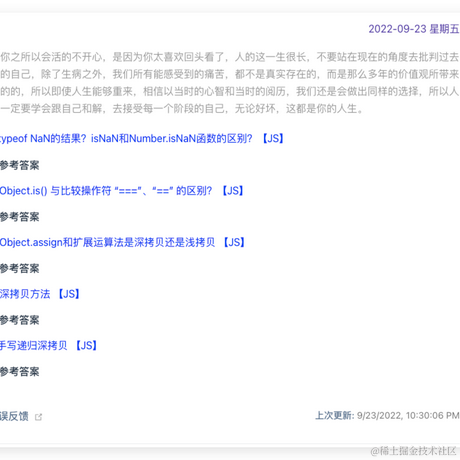
Task: Expand 参考答案 under the typeof NaN question
Action: click(20, 165)
